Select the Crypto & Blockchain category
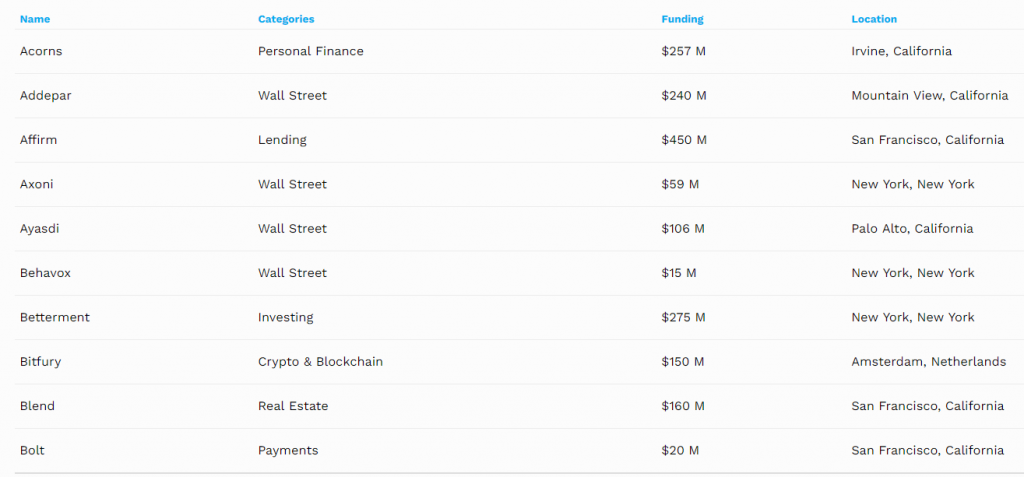This screenshot has width=1024, height=477. point(320,362)
